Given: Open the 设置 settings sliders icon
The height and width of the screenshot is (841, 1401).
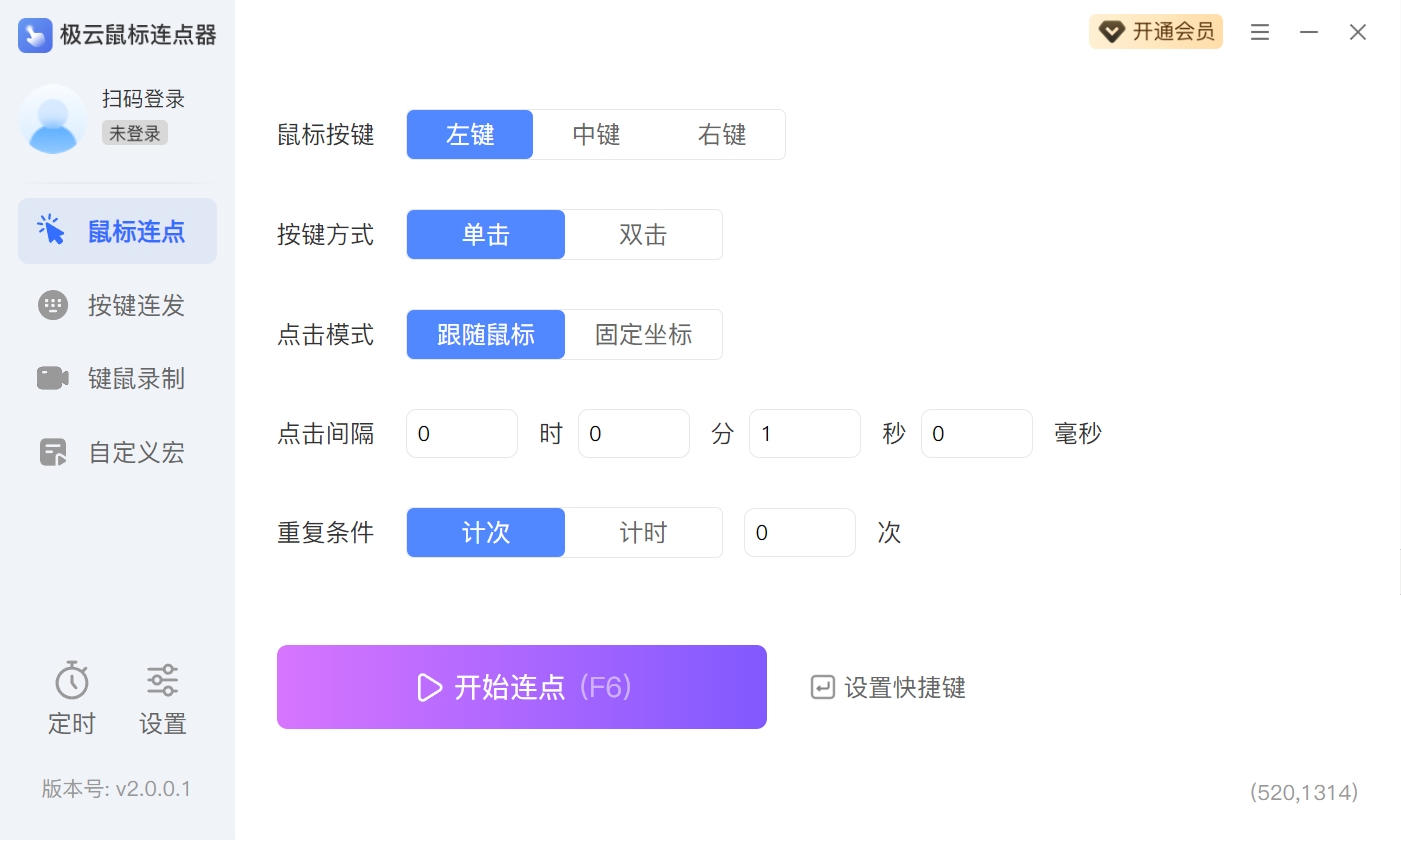Looking at the screenshot, I should pyautogui.click(x=162, y=681).
